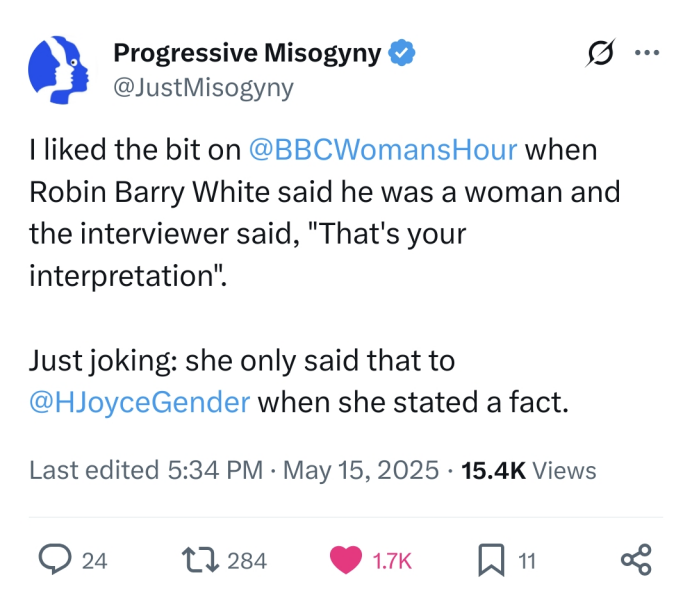The height and width of the screenshot is (600, 692).
Task: Open the 15.4K Views analytics
Action: (x=527, y=470)
